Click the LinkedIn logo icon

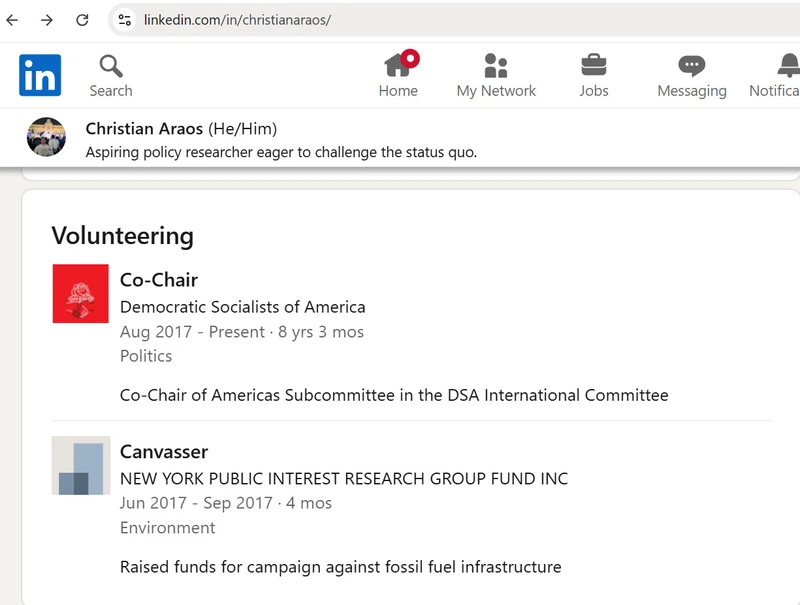coord(40,75)
